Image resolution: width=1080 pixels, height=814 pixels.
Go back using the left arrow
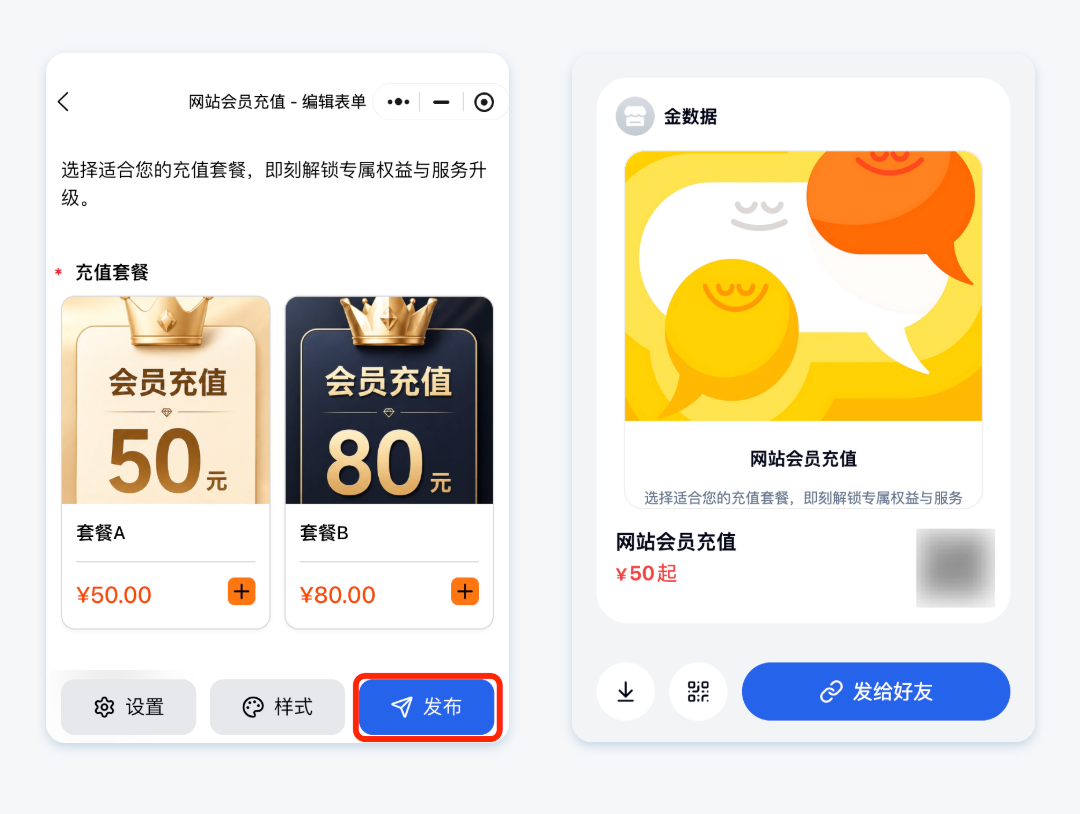pos(63,102)
